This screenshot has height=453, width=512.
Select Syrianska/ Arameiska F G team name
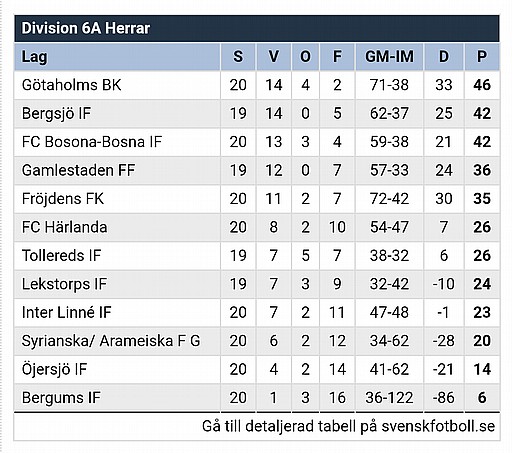tap(111, 341)
